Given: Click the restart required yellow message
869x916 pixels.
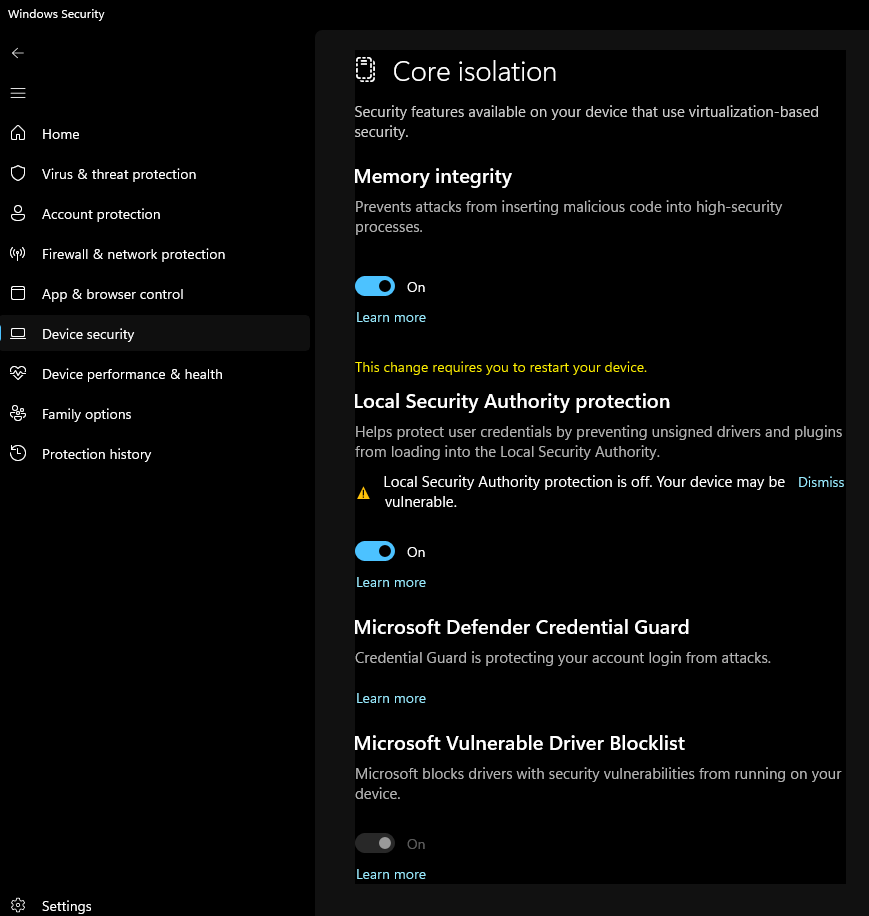Looking at the screenshot, I should tap(501, 367).
